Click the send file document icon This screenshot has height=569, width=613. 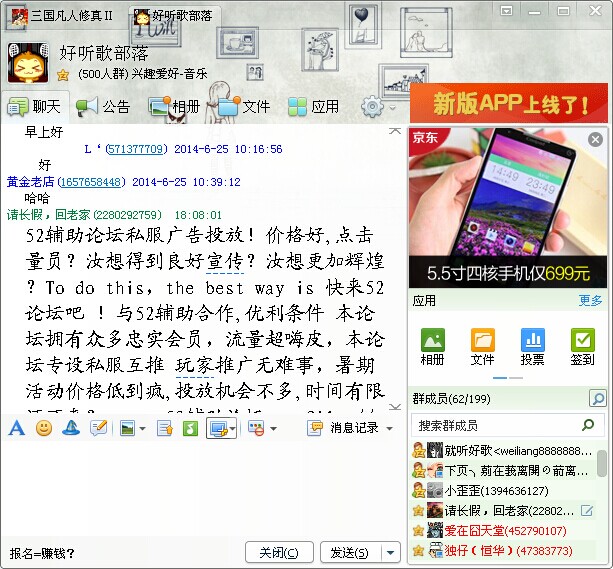(165, 429)
